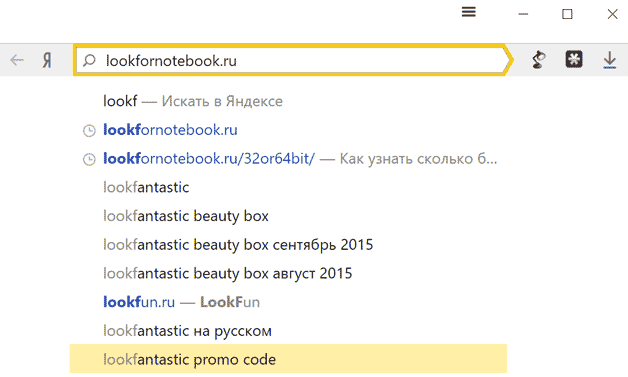Choose highlighted 'lookfantastic promo code' suggestion
628x377 pixels.
tap(288, 359)
